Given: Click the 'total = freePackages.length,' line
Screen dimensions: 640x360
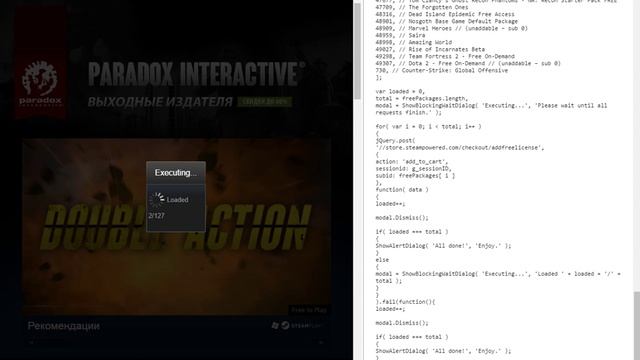Looking at the screenshot, I should (422, 98).
